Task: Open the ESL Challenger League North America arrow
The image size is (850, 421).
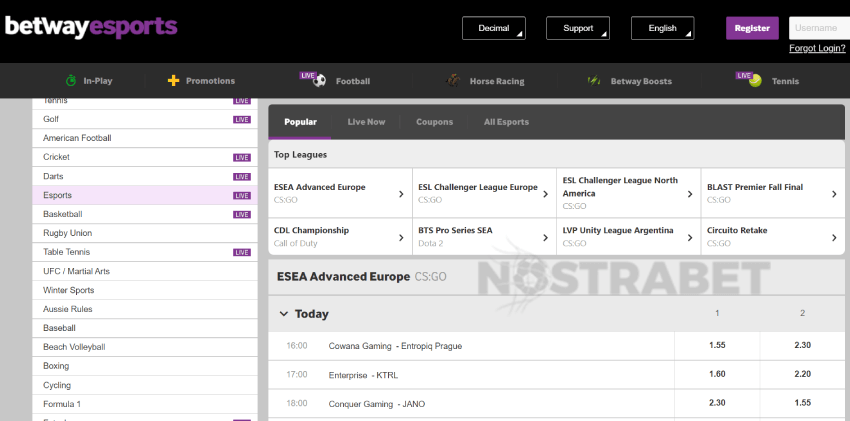Action: coord(690,193)
